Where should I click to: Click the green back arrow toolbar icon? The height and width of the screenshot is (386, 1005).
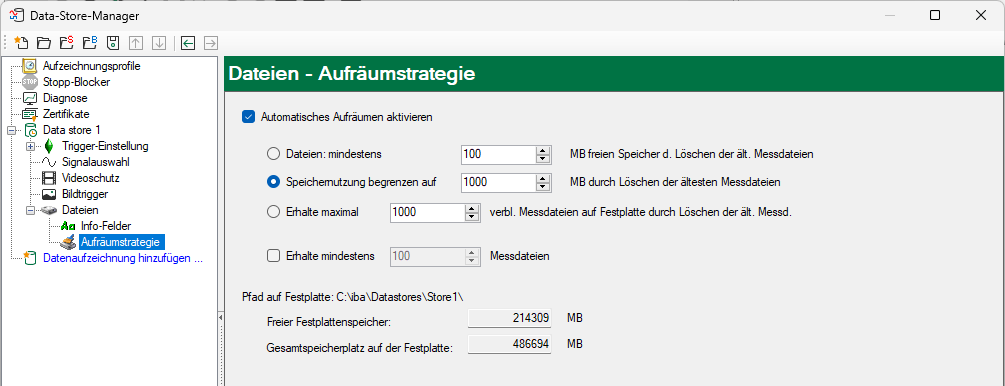pyautogui.click(x=187, y=43)
